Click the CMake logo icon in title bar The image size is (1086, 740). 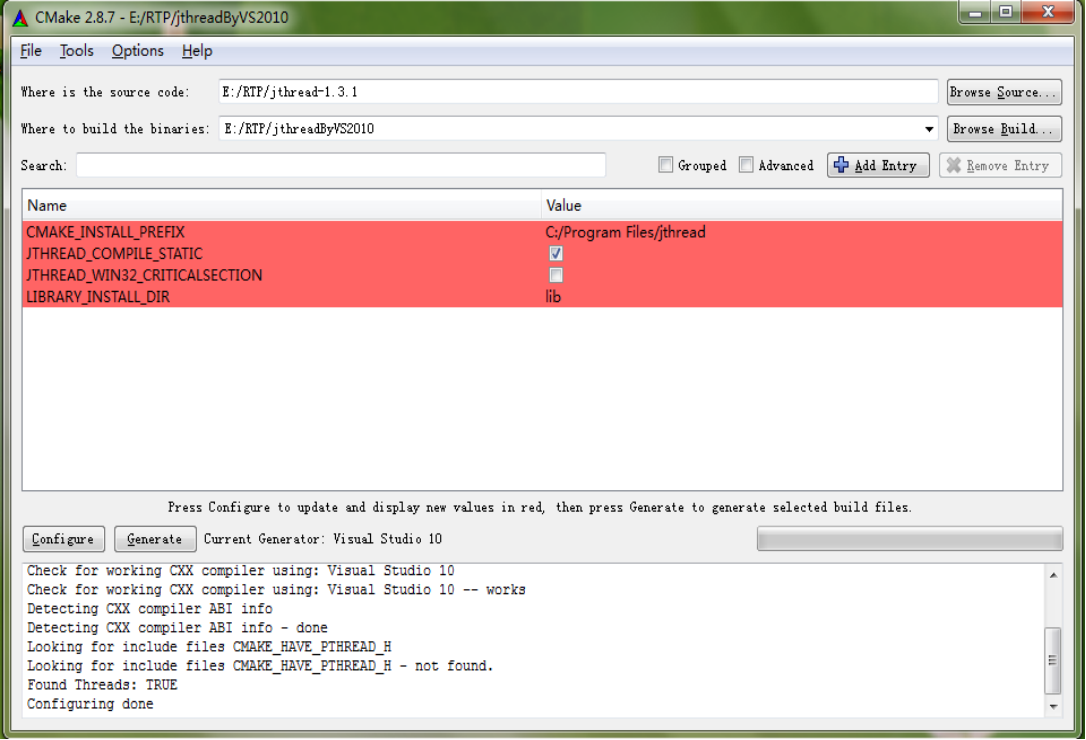point(20,17)
